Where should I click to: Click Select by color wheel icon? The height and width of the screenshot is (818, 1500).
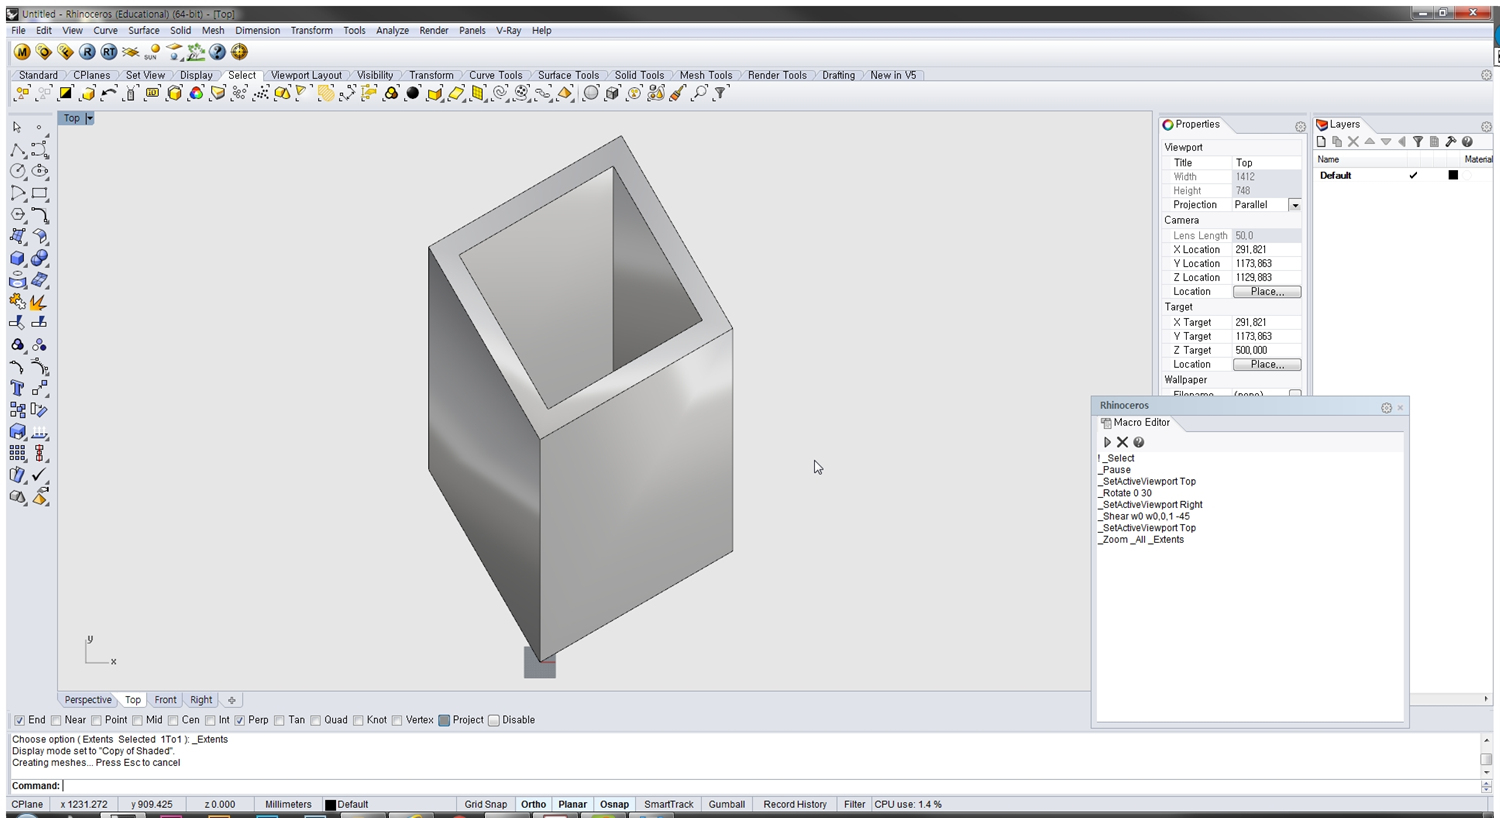click(196, 93)
